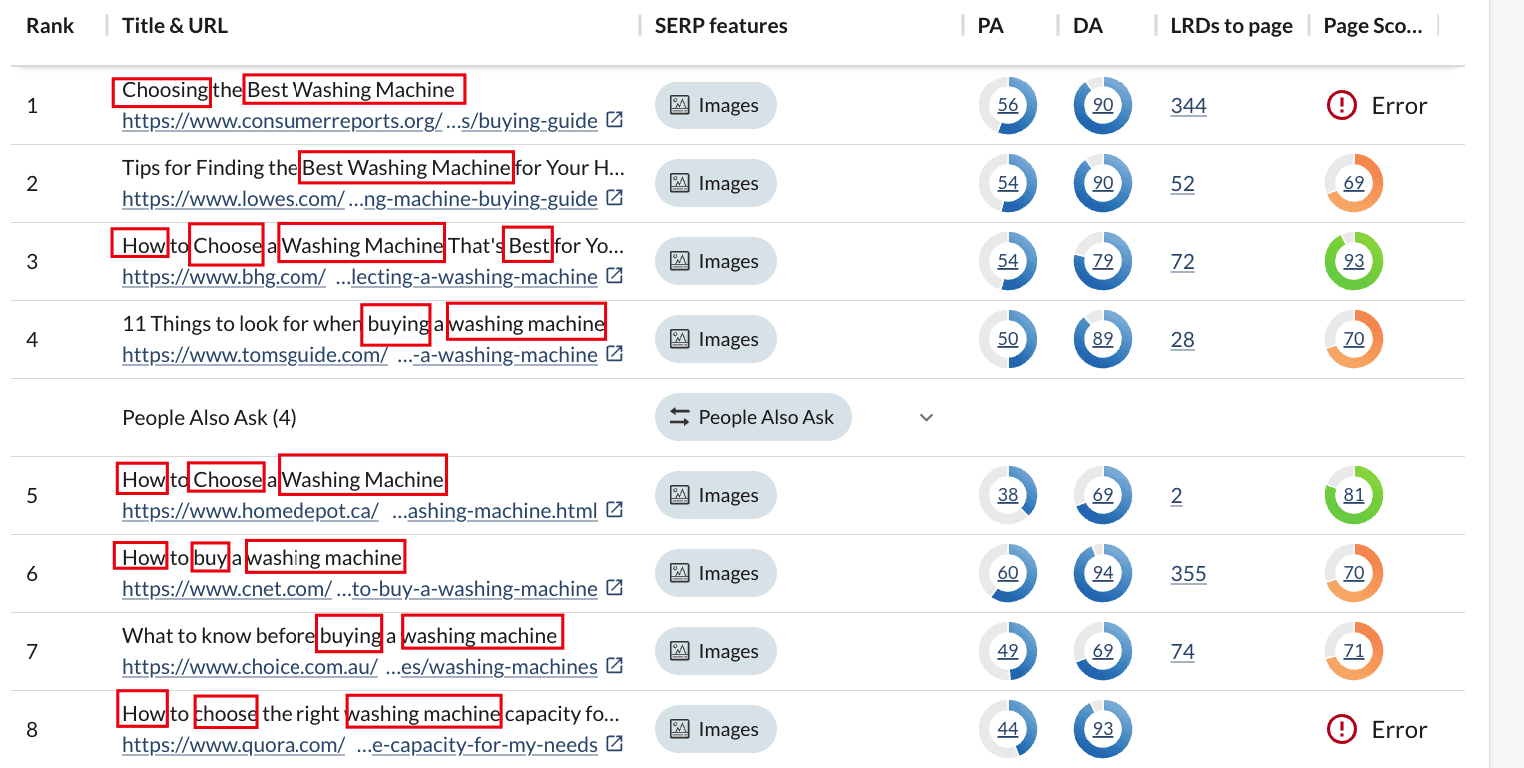Expand the People Also Ask section with the chevron
The image size is (1524, 768).
[926, 417]
